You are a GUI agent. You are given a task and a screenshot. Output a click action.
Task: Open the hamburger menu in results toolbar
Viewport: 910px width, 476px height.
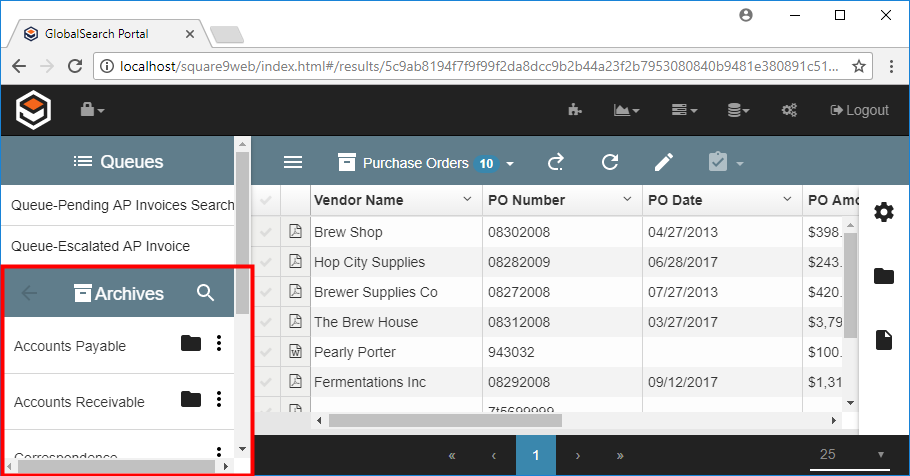point(293,163)
